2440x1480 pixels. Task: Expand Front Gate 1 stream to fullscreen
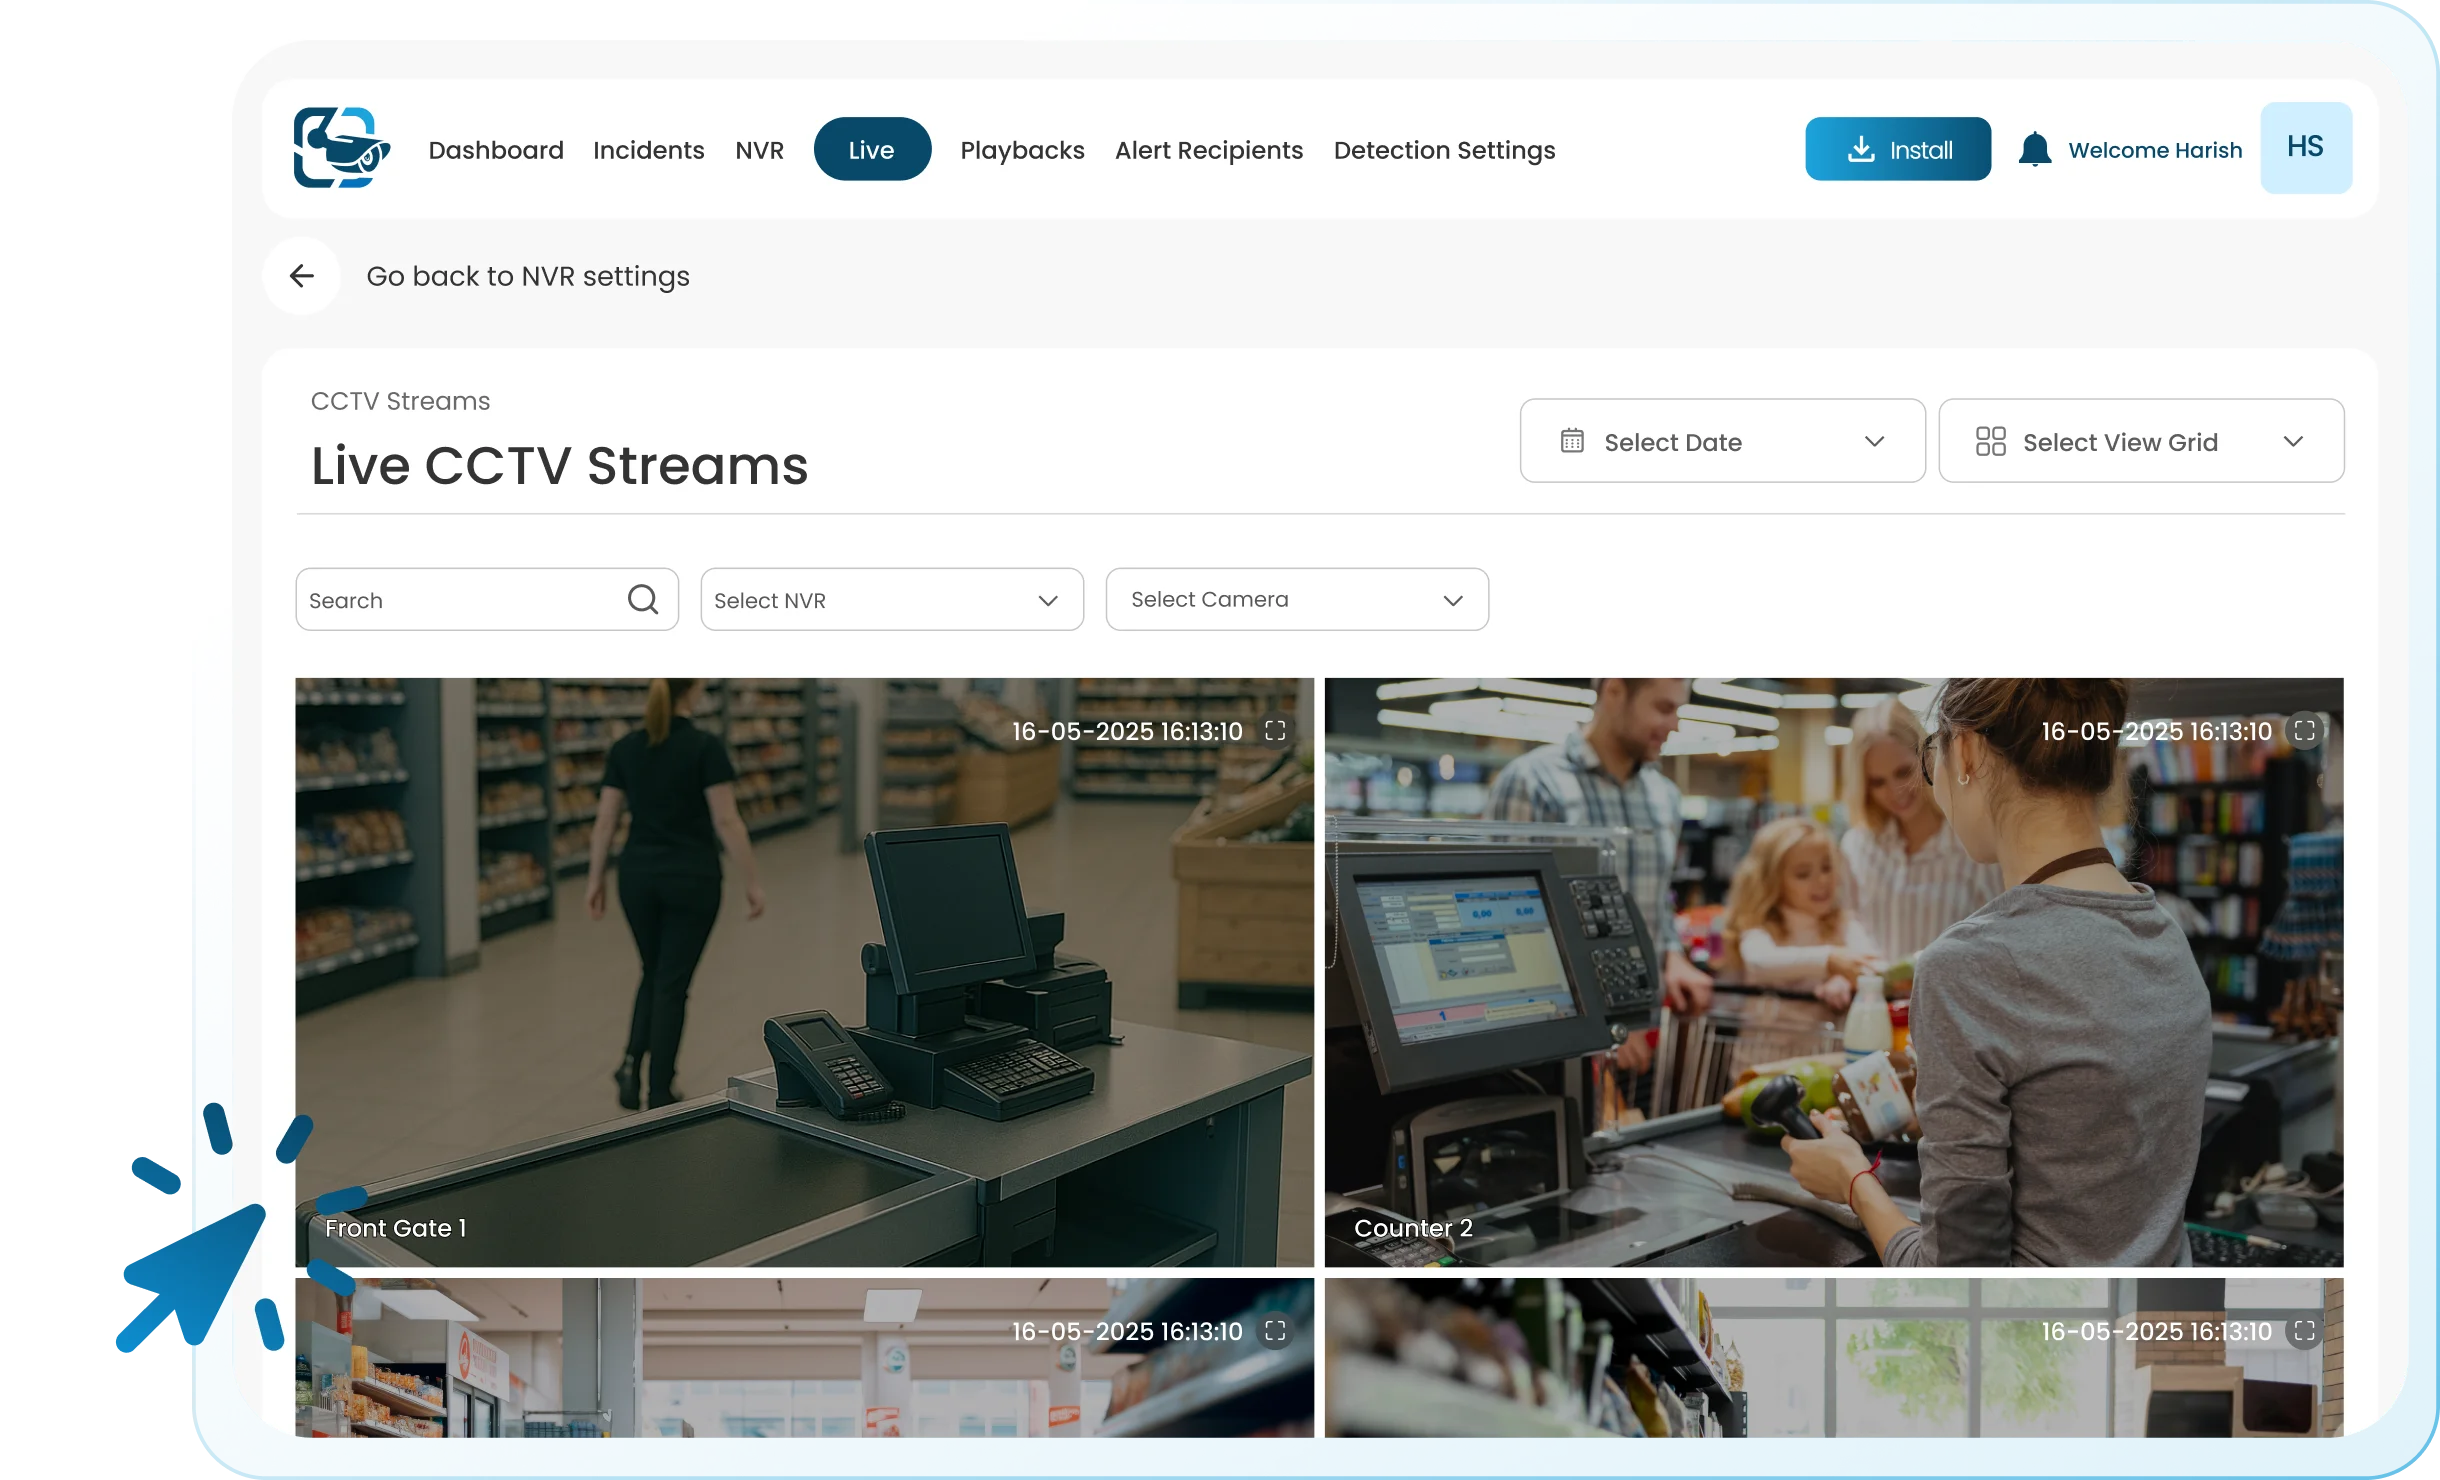point(1275,731)
